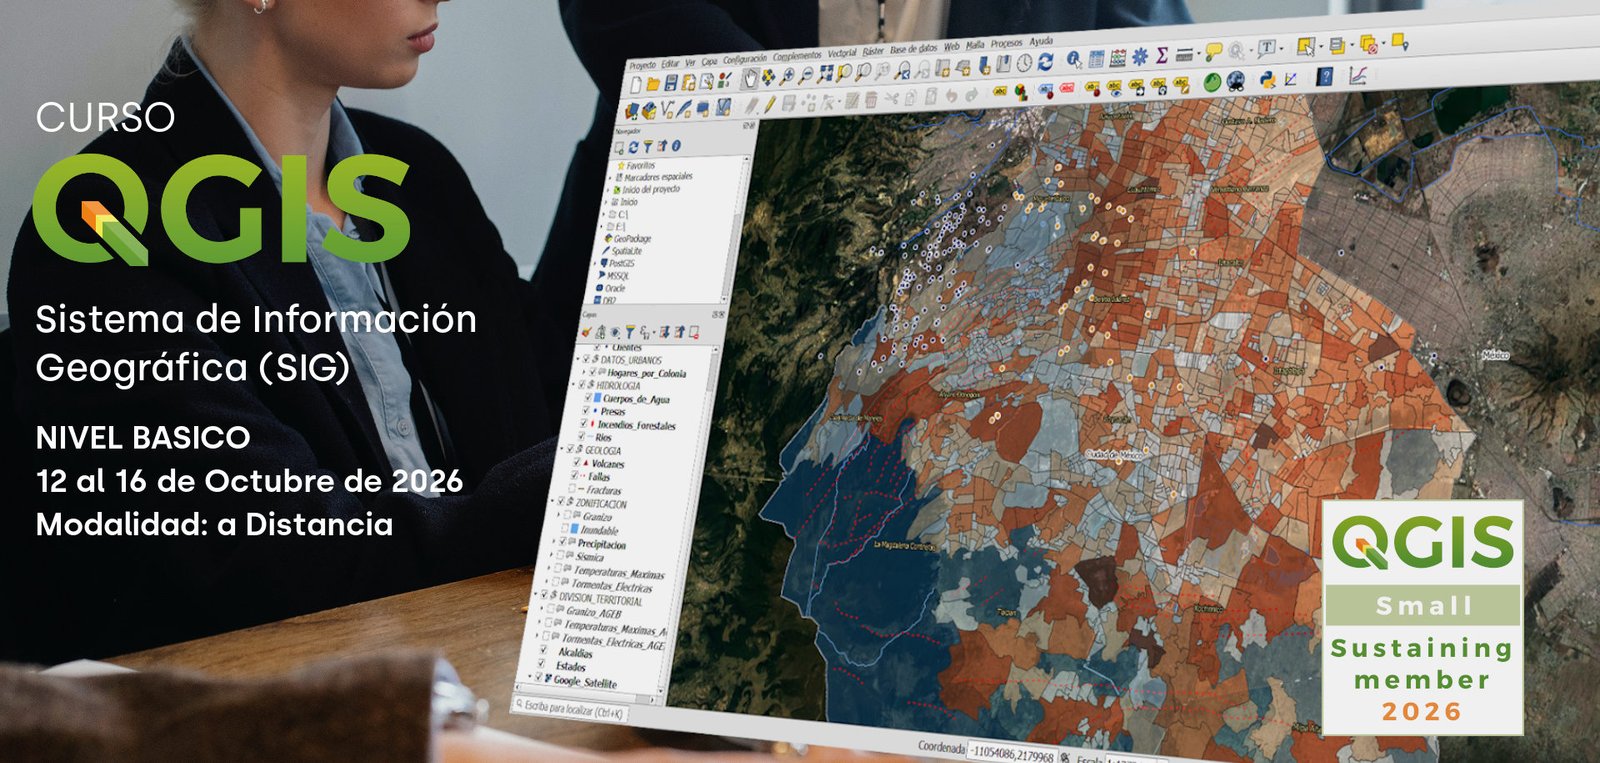The image size is (1600, 763).
Task: Collapse the DIVISION_TERRITORIAL layer group
Action: click(x=537, y=595)
